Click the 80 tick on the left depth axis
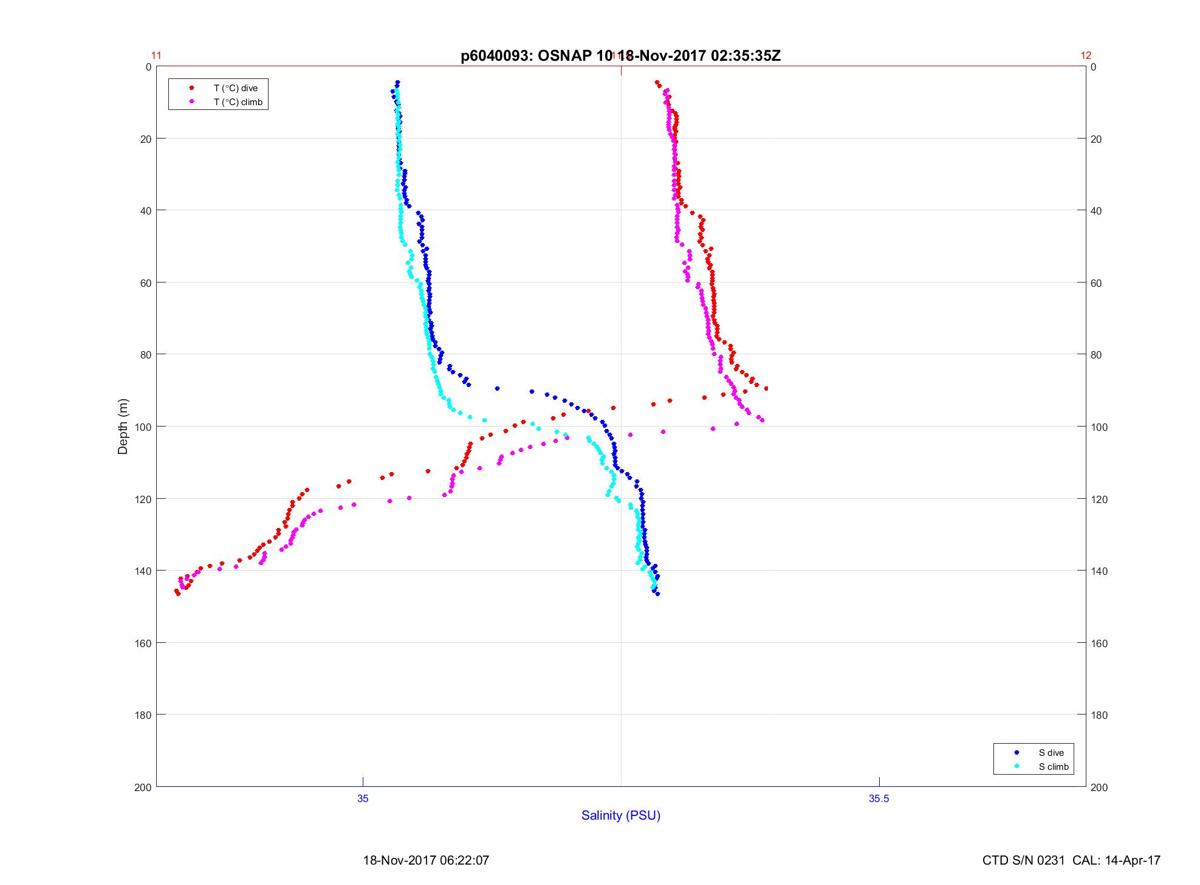This screenshot has width=1200, height=885. 145,355
